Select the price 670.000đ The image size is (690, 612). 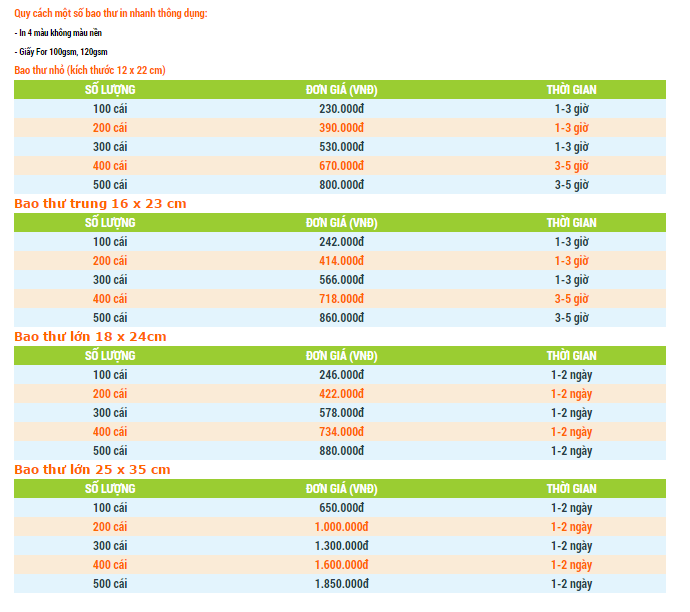click(342, 166)
